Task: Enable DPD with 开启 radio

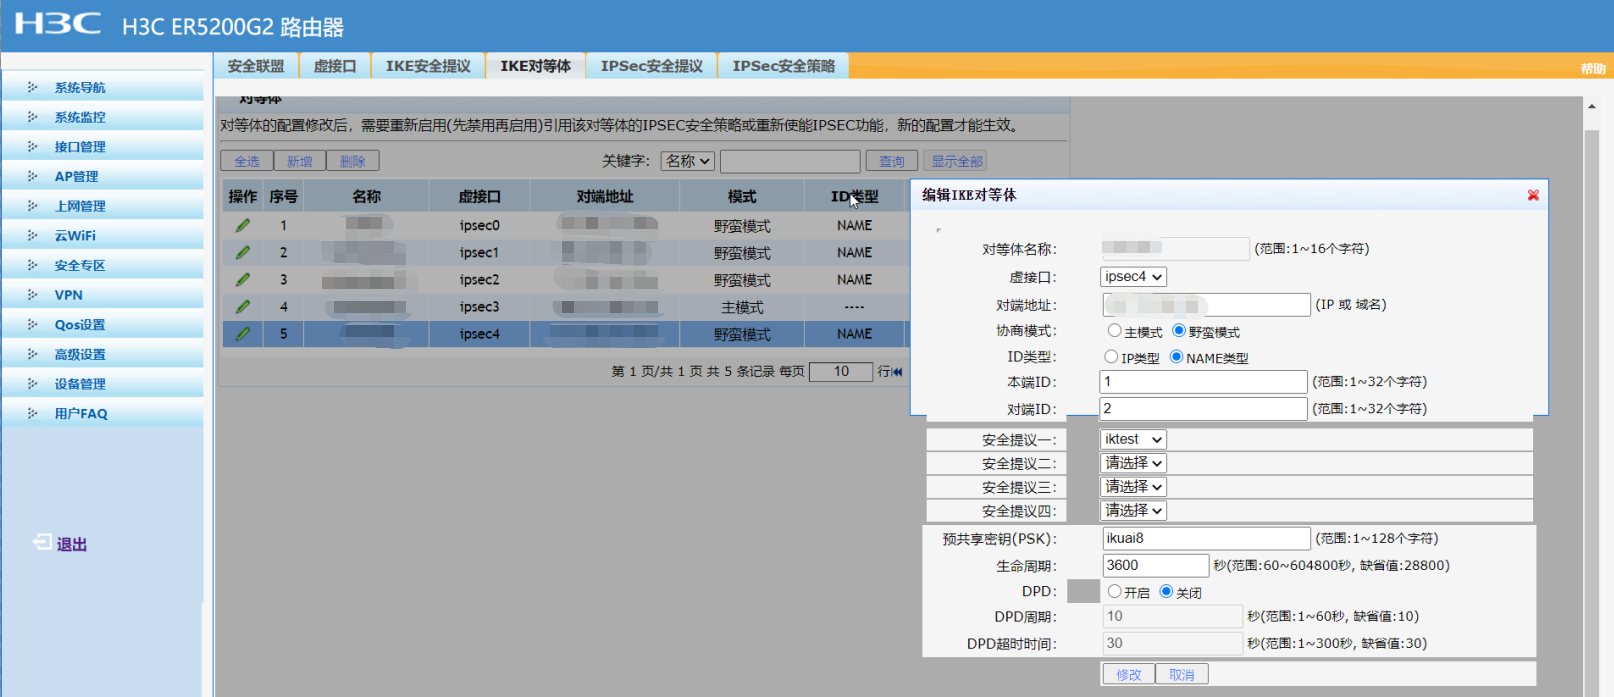Action: [x=1114, y=592]
